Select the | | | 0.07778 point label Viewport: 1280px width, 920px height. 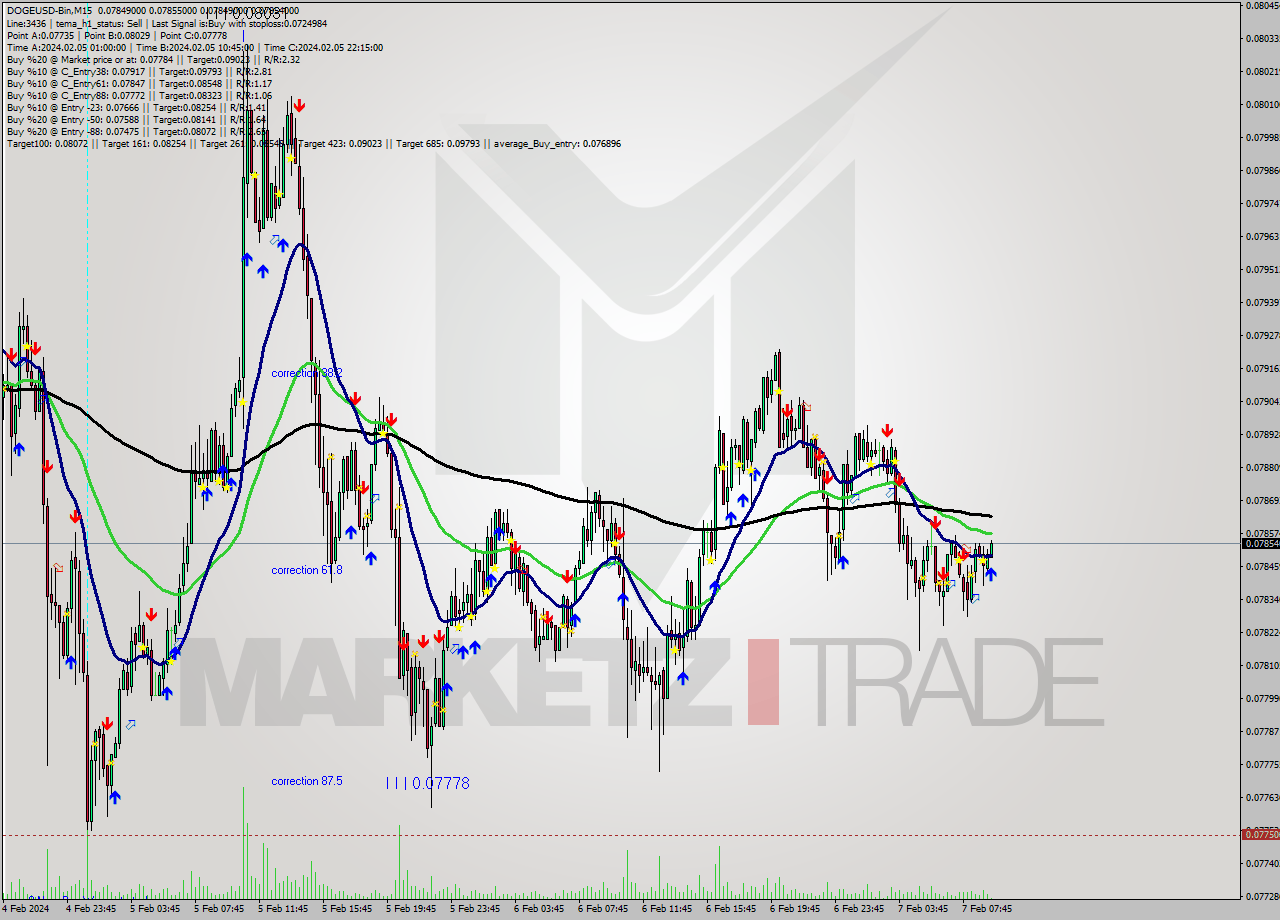click(x=427, y=783)
